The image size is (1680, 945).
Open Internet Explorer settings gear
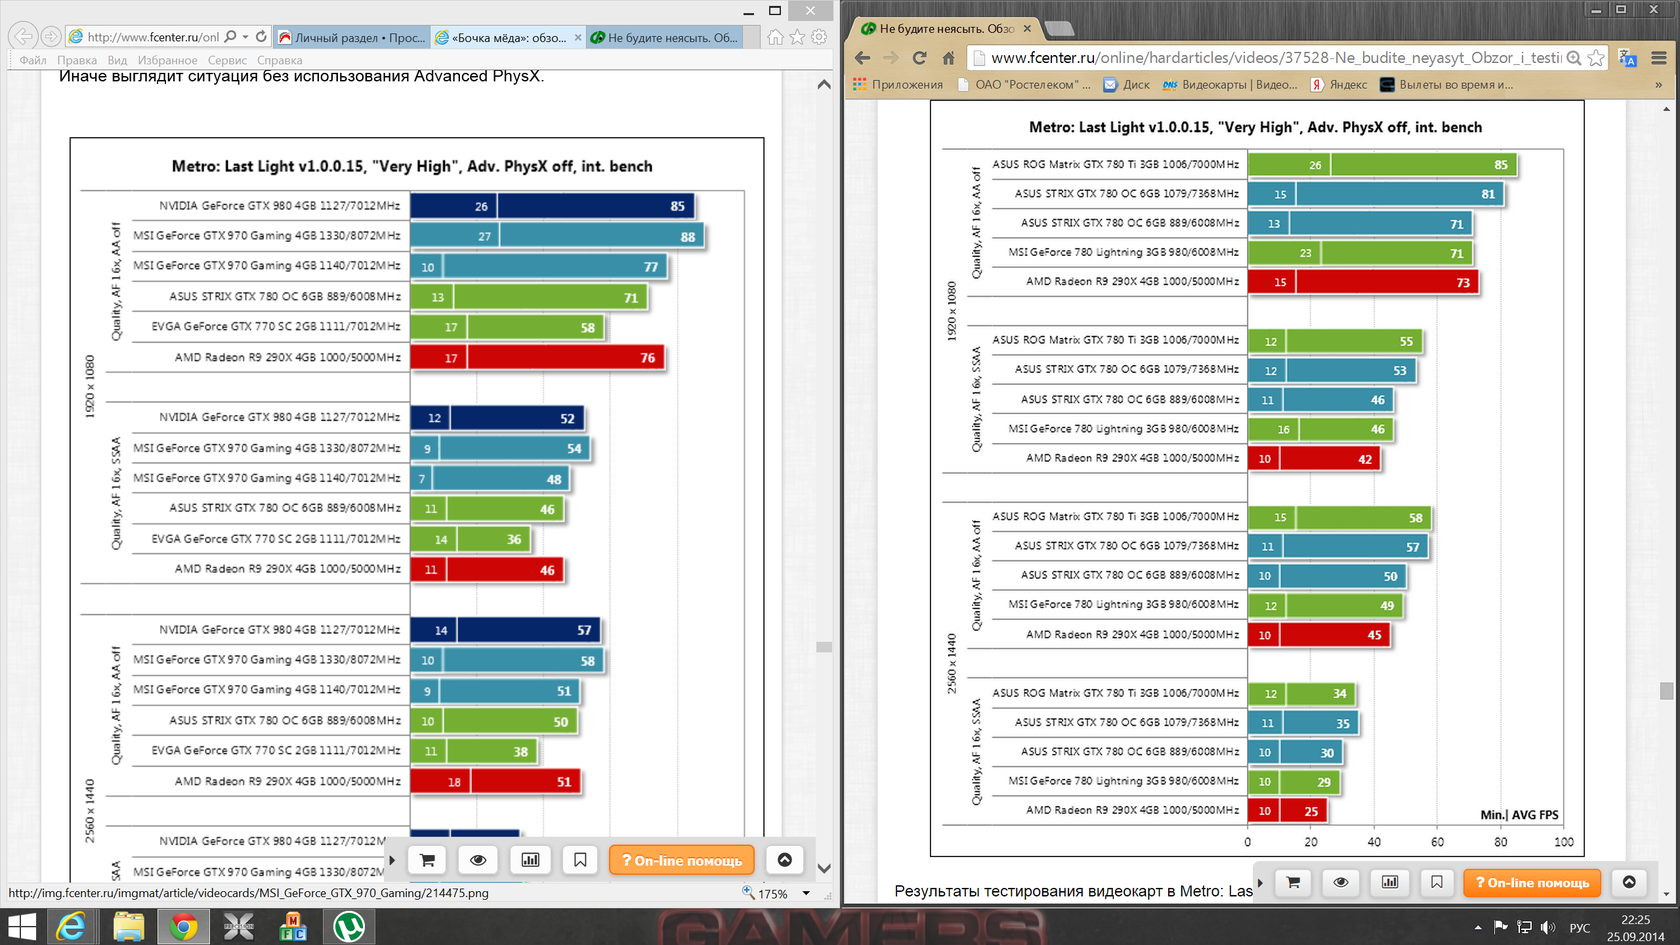pos(819,37)
